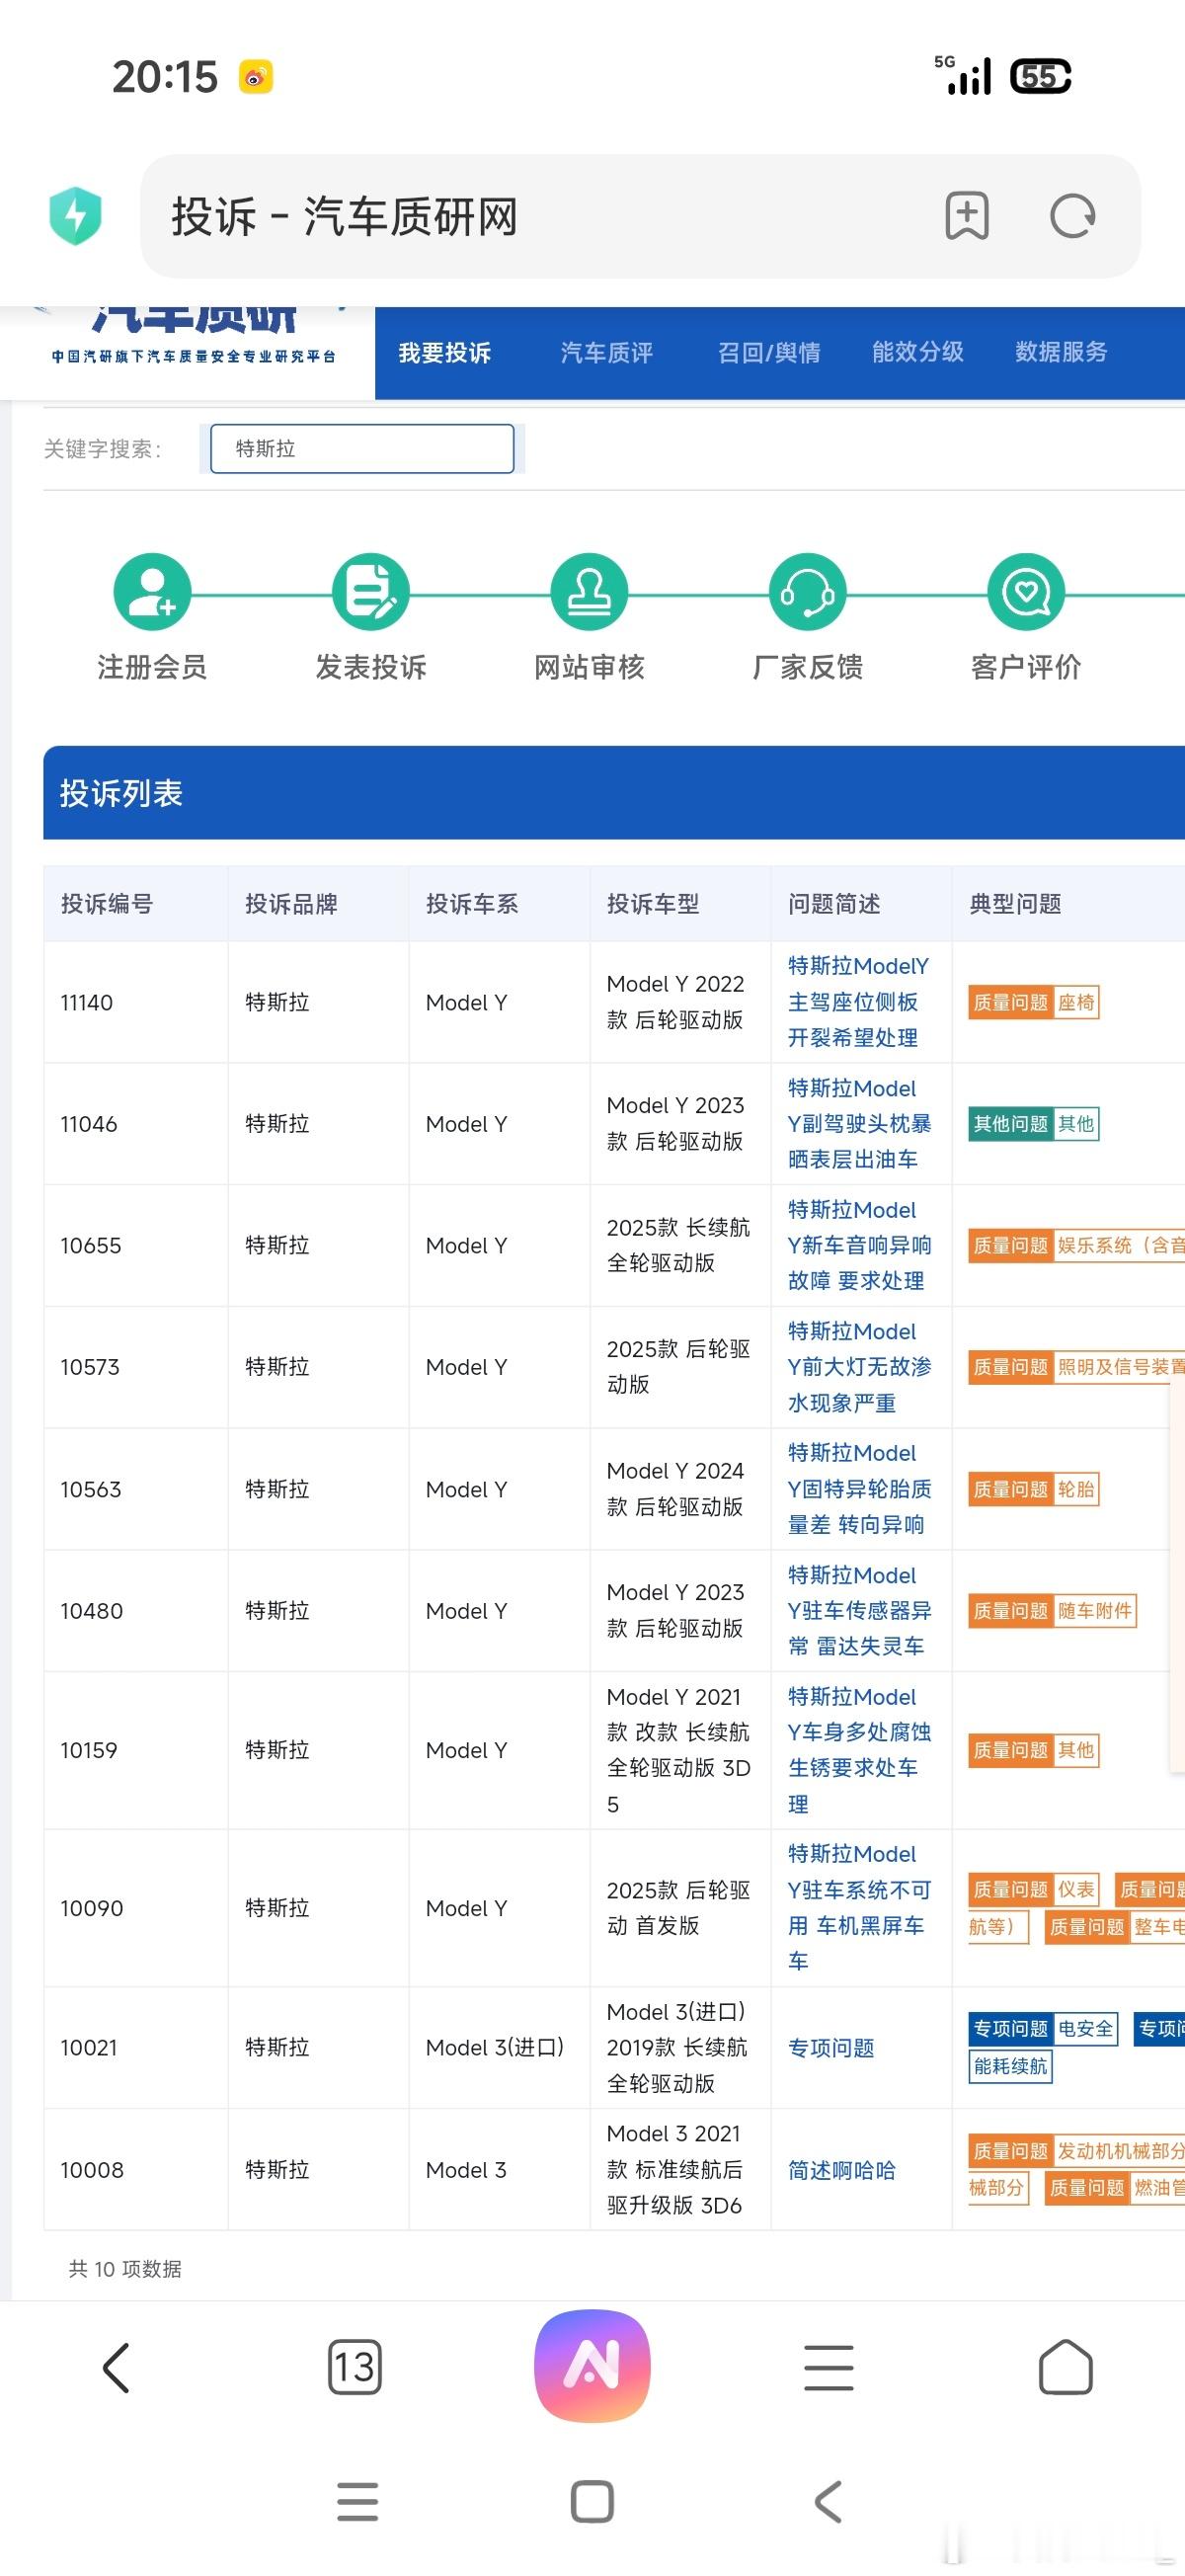
Task: Open complaint about 驻车系统不可用 车机黑屏
Action: [858, 1908]
